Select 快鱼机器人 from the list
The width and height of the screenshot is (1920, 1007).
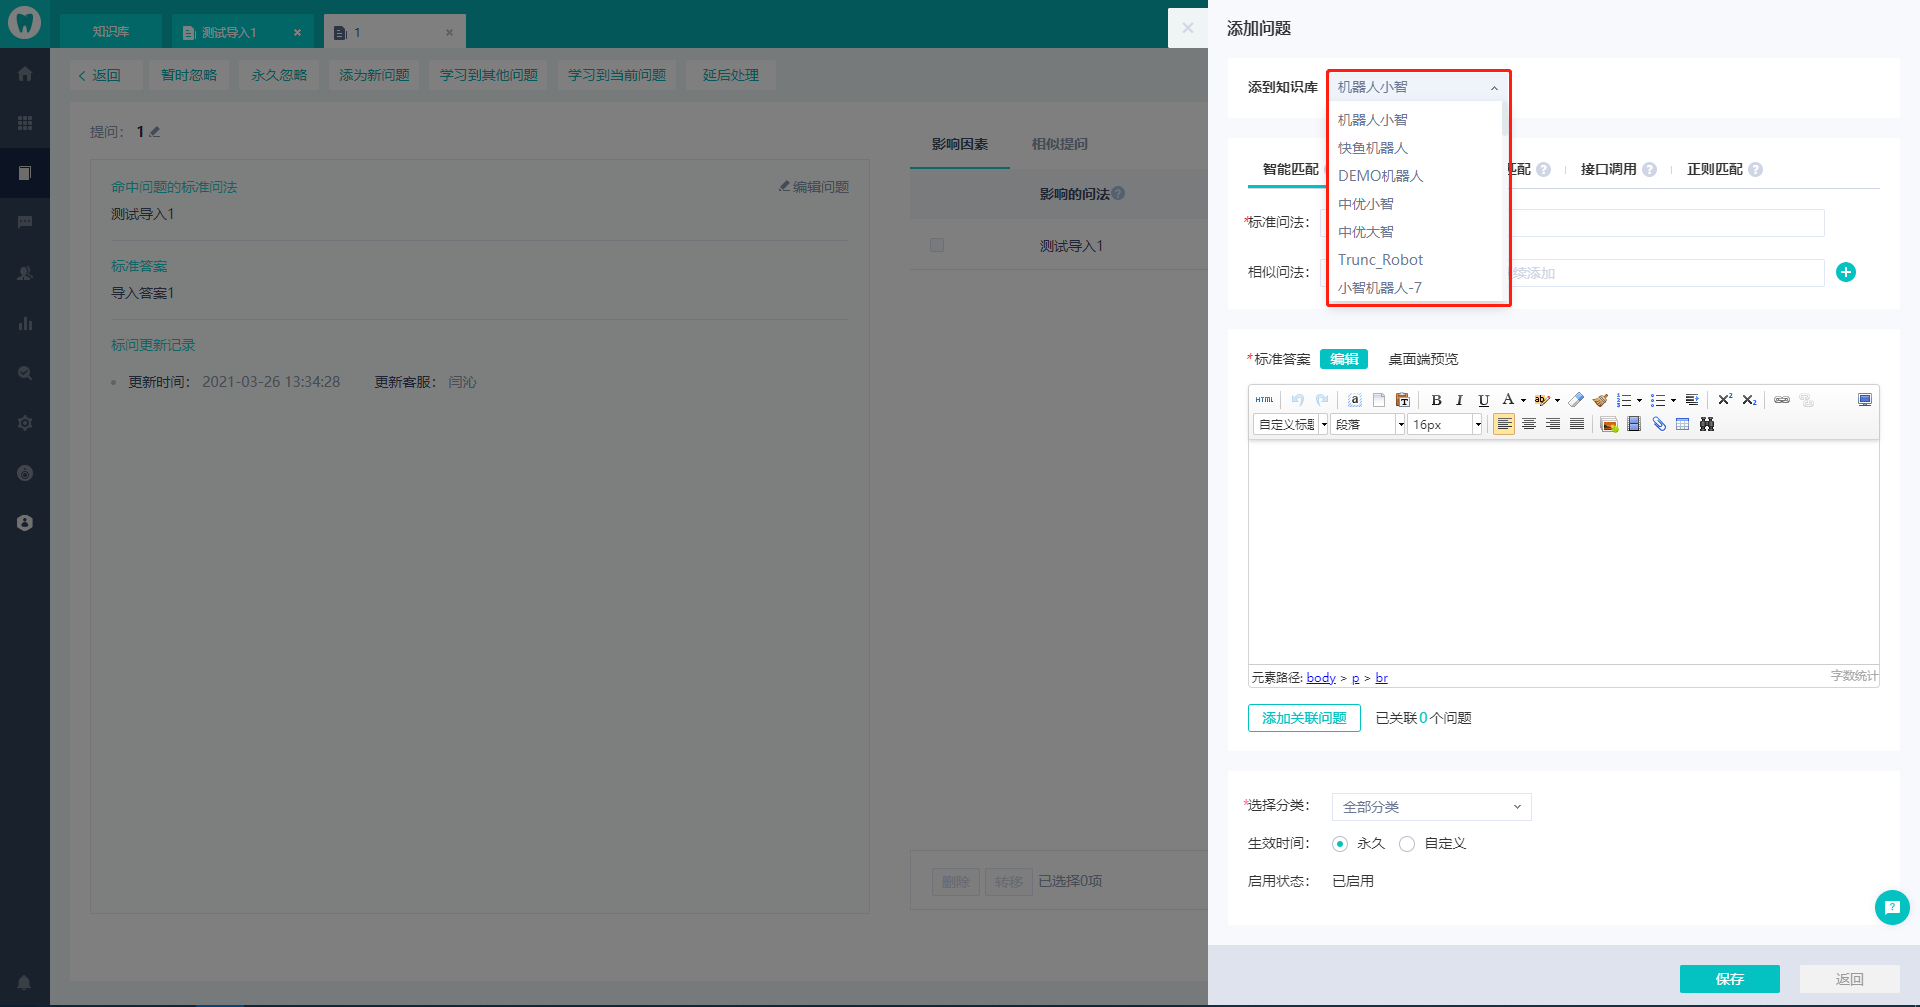point(1373,148)
